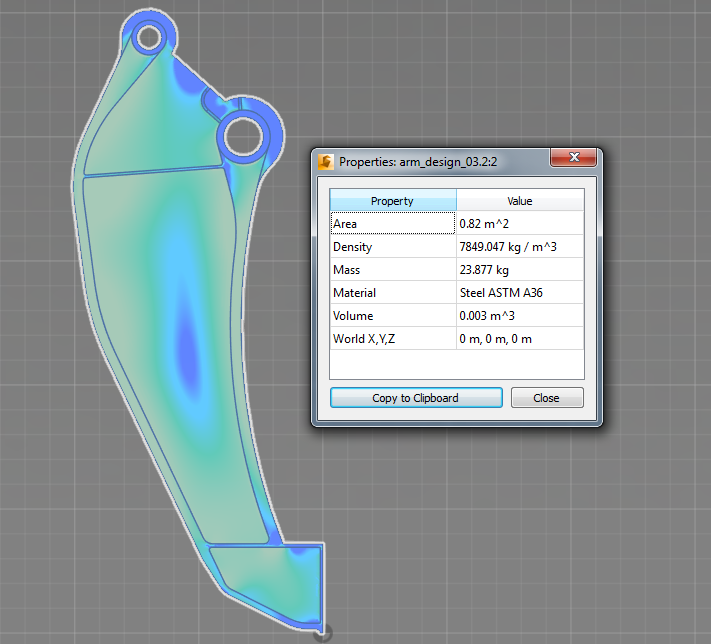Click the Close button in Properties dialog

[x=547, y=398]
